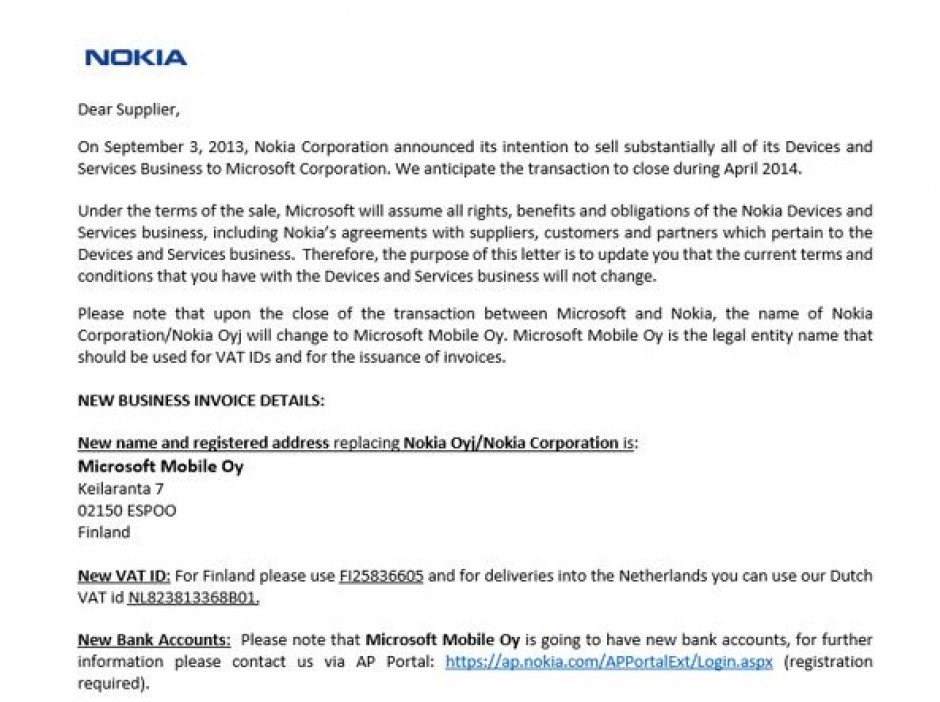Screen dimensions: 940x702
Task: Click bold 'Microsoft Mobile Oy' in bank accounts paragraph
Action: point(442,640)
